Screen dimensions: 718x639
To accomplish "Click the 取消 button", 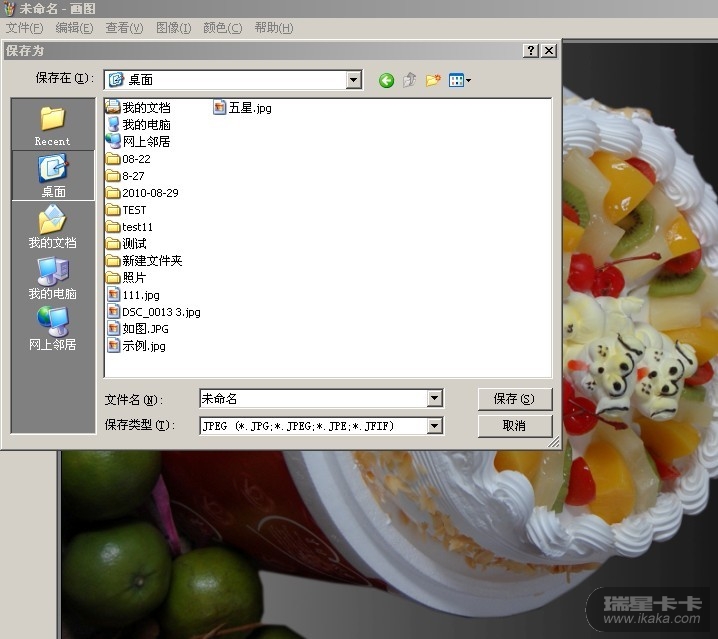I will click(x=515, y=426).
